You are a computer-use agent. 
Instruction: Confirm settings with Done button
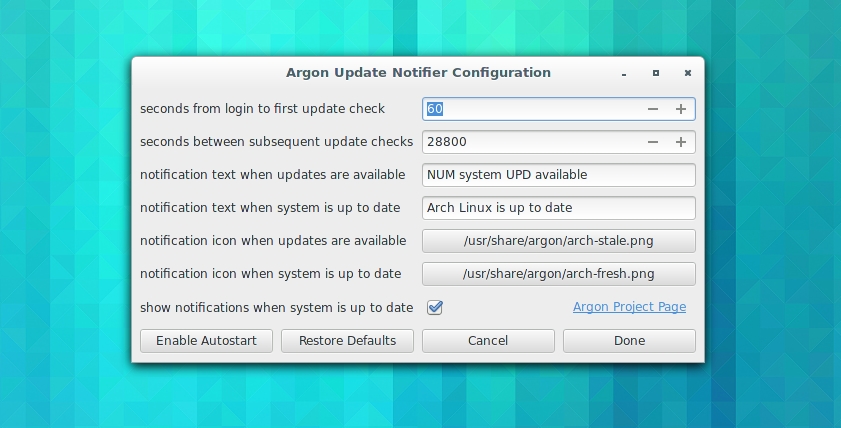pyautogui.click(x=629, y=341)
